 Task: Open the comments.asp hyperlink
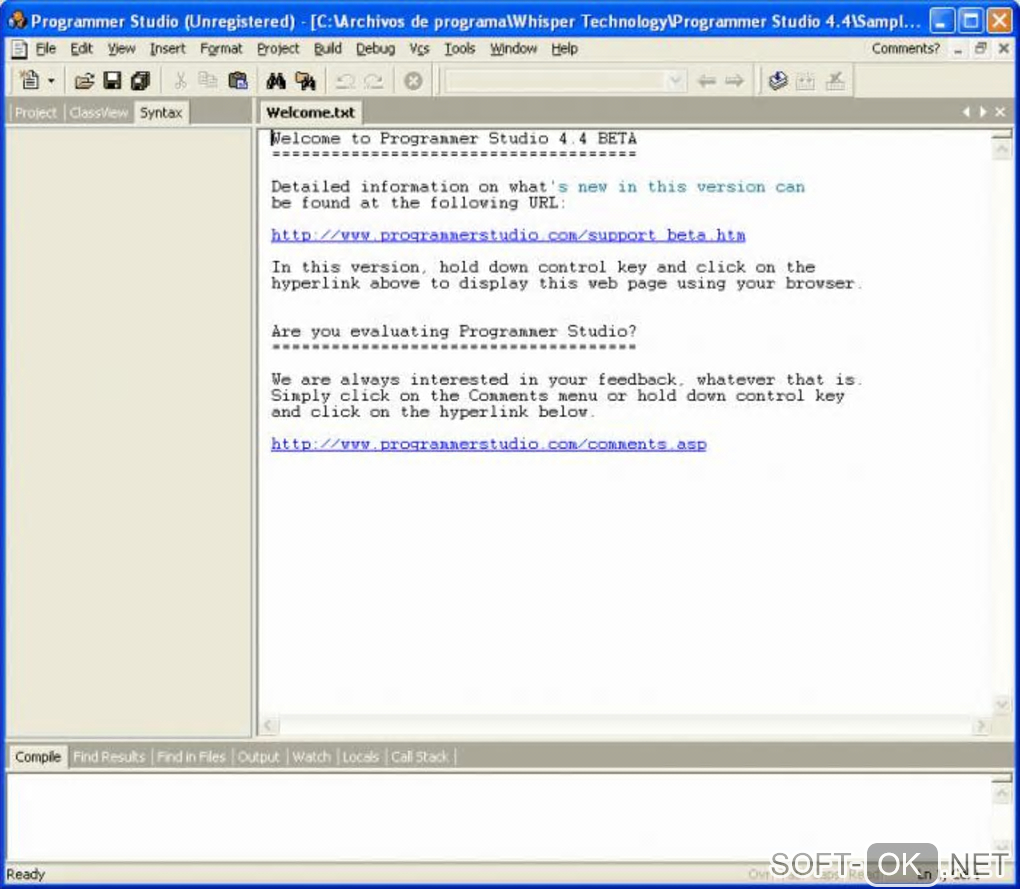489,444
